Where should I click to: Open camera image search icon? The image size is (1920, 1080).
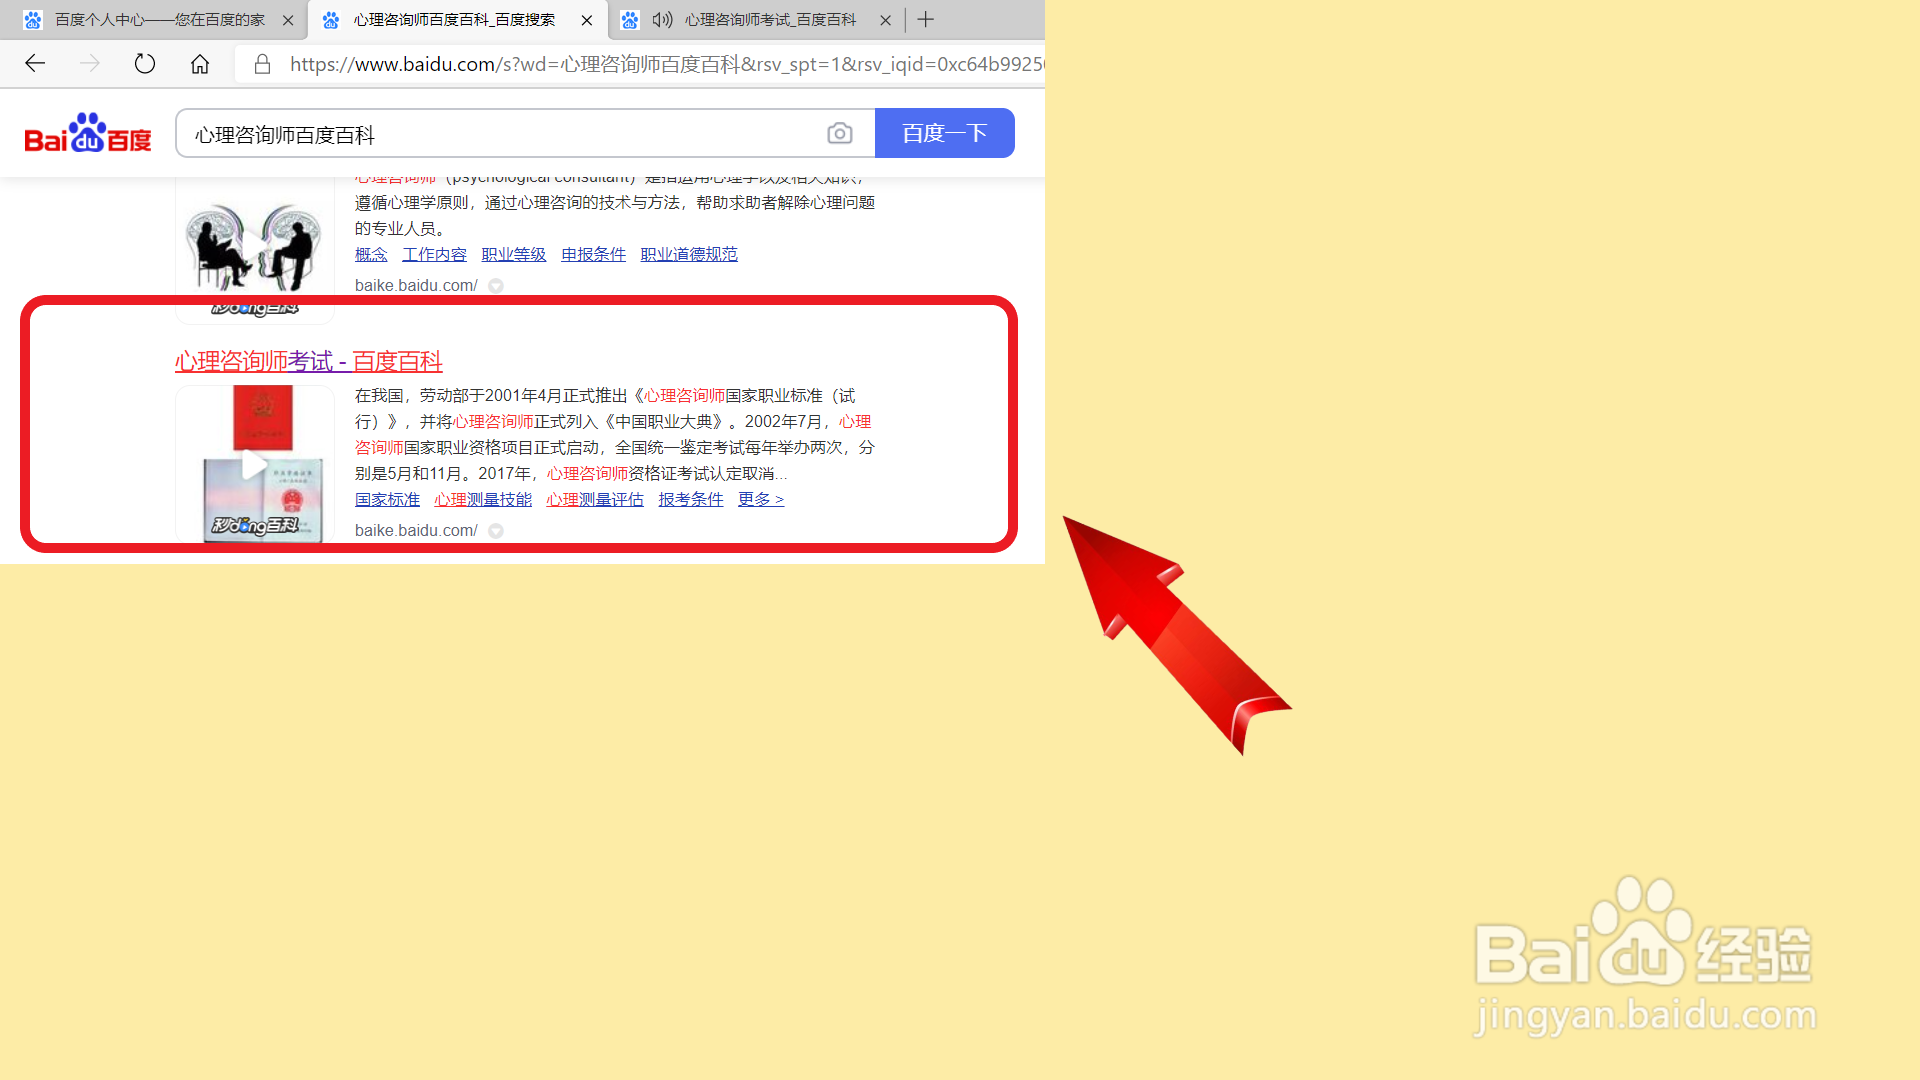click(840, 133)
